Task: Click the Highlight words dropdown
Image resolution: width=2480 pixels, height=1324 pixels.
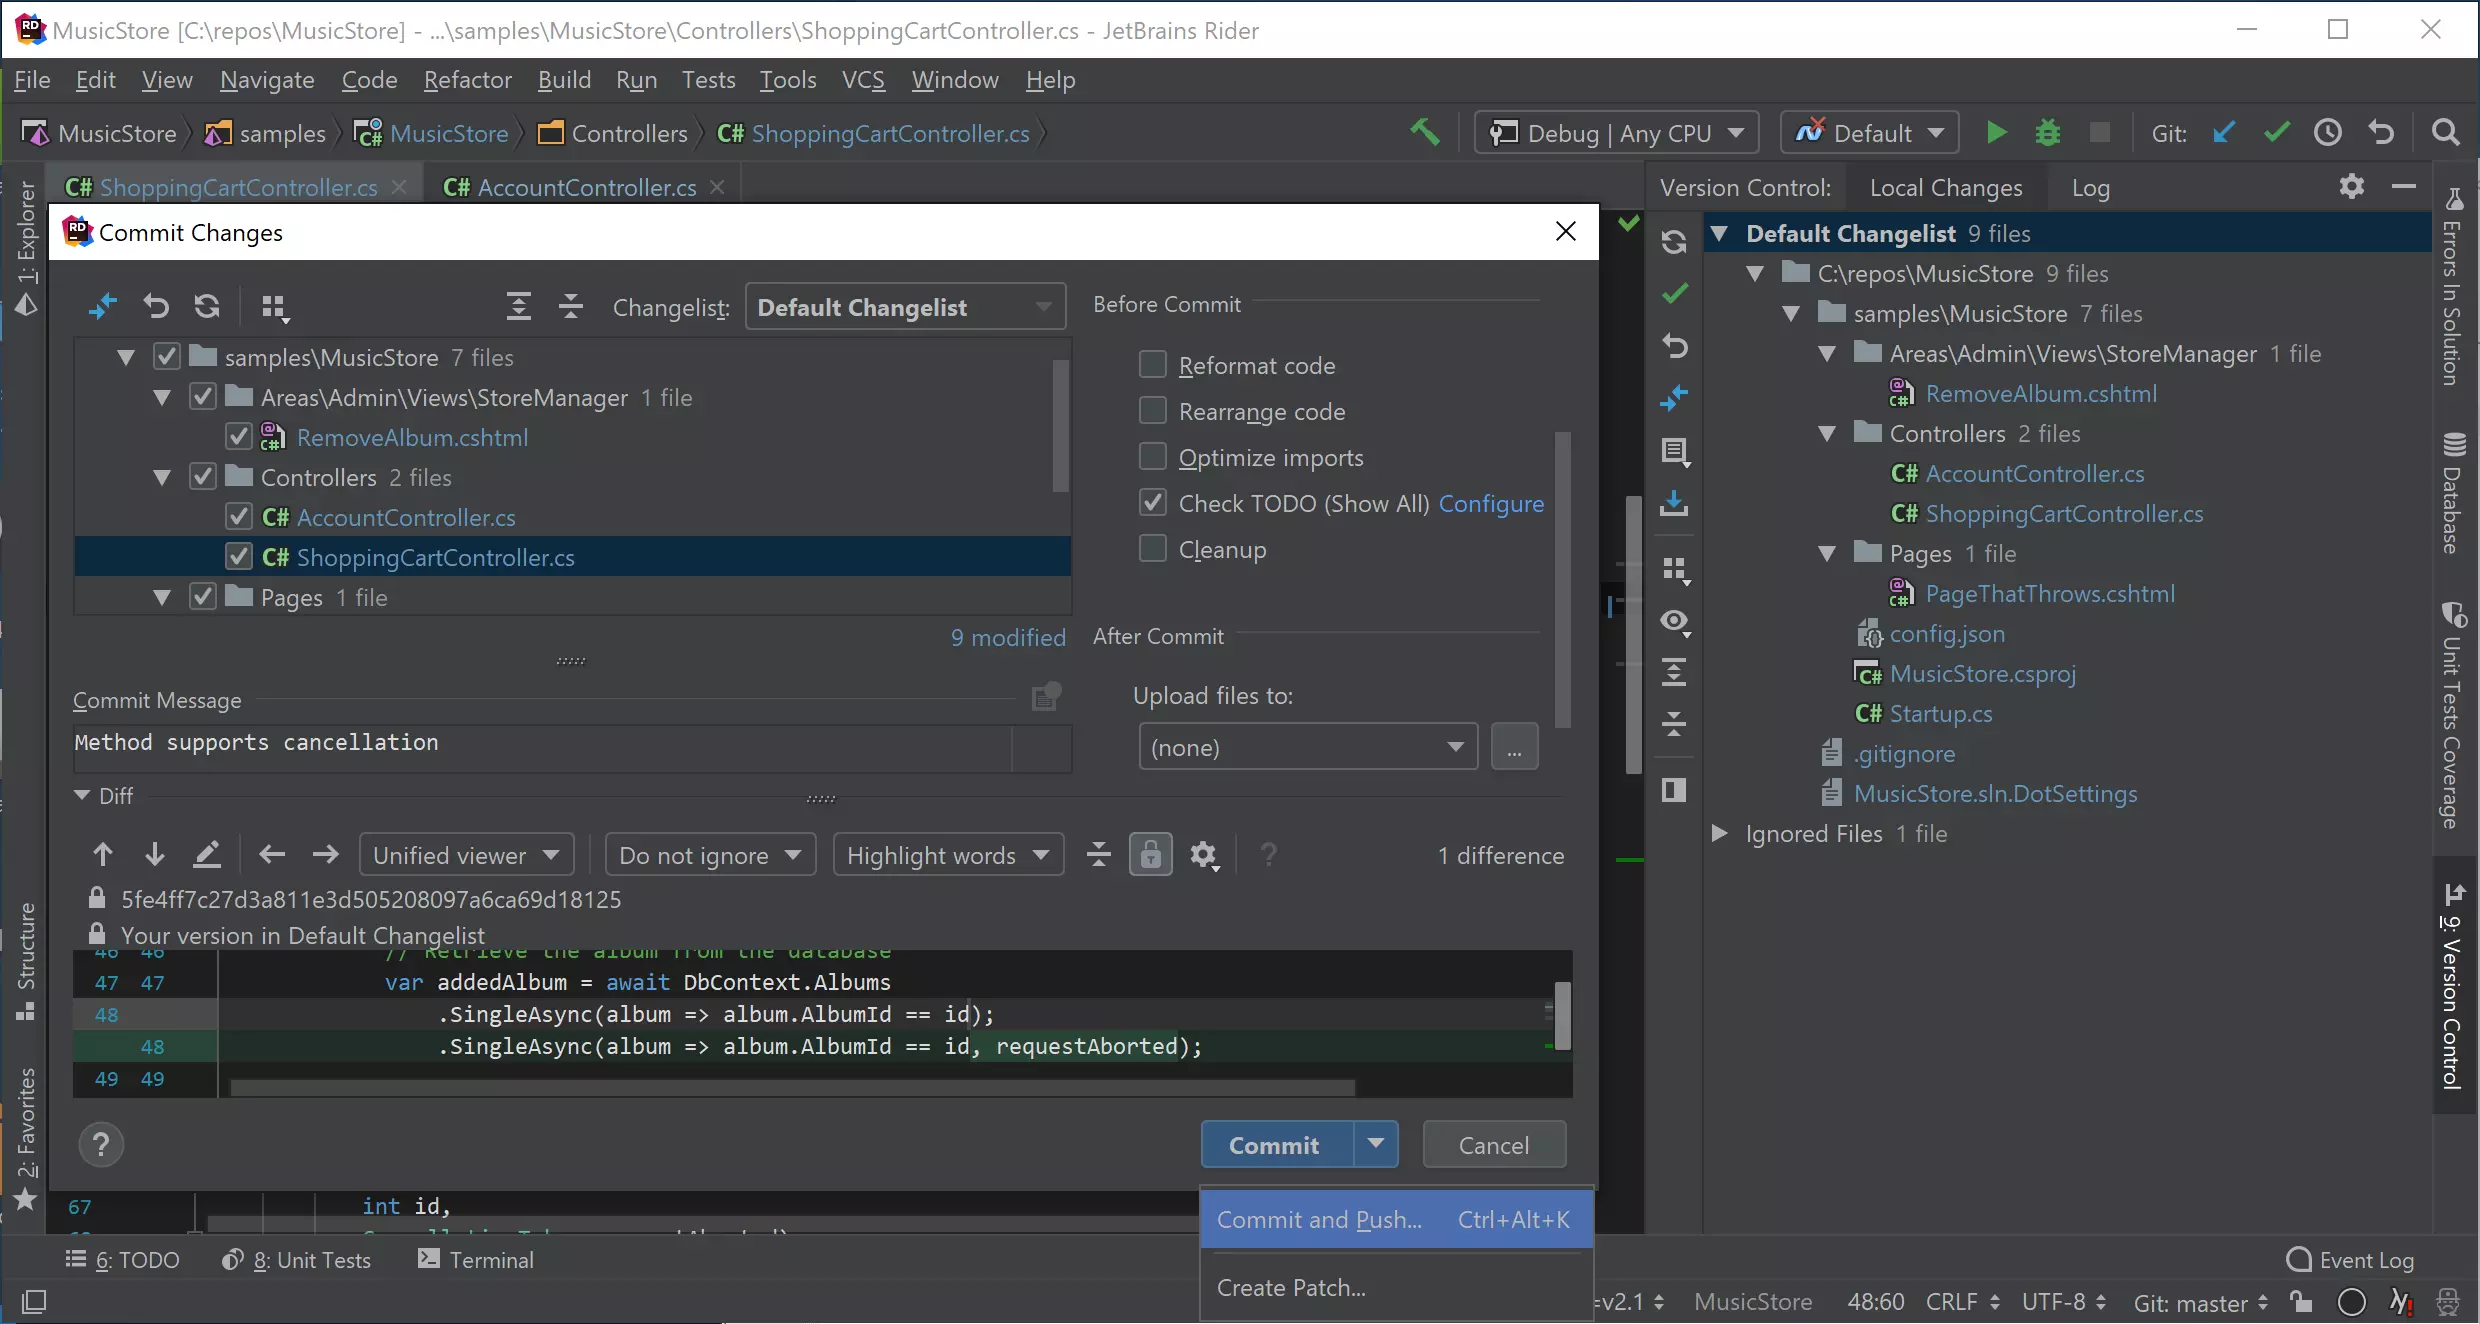Action: [946, 853]
